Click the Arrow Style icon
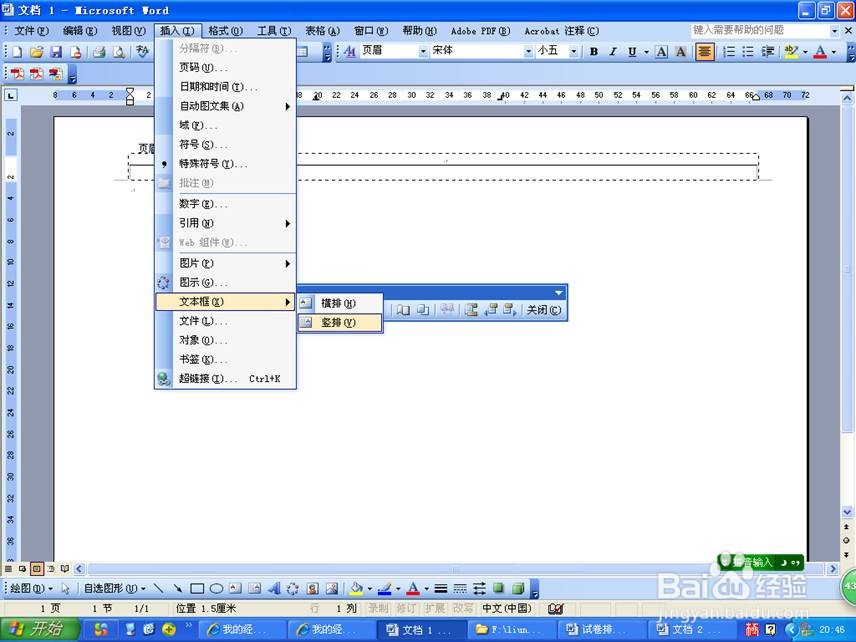 coord(479,588)
